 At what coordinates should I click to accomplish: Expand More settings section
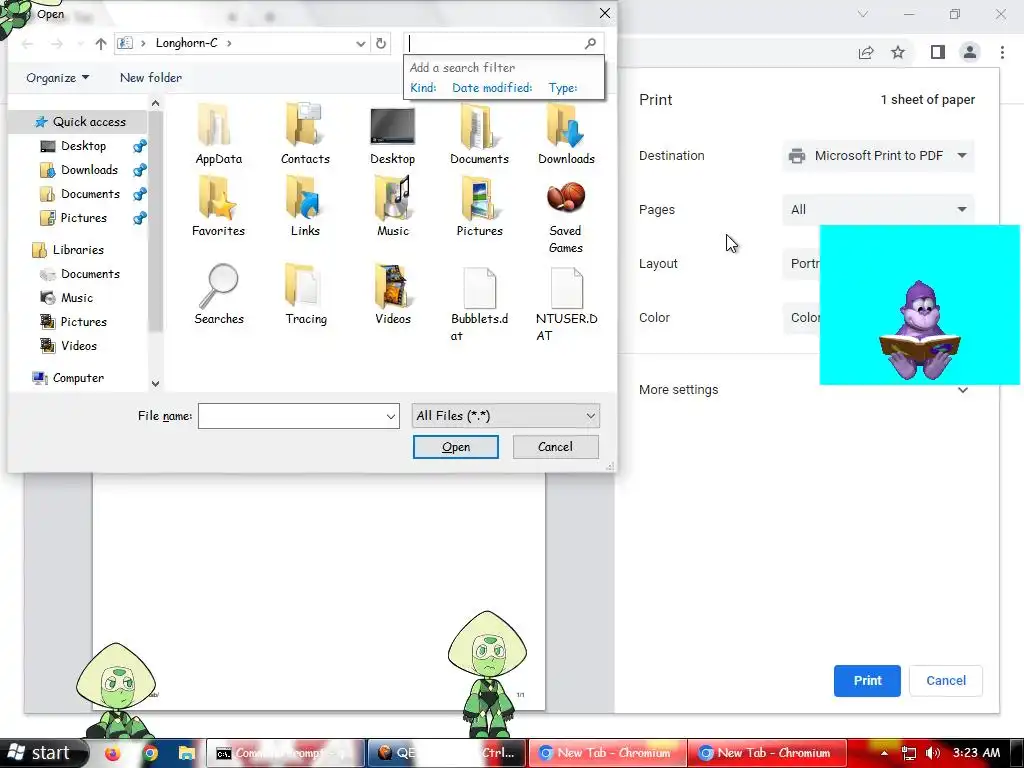[805, 390]
